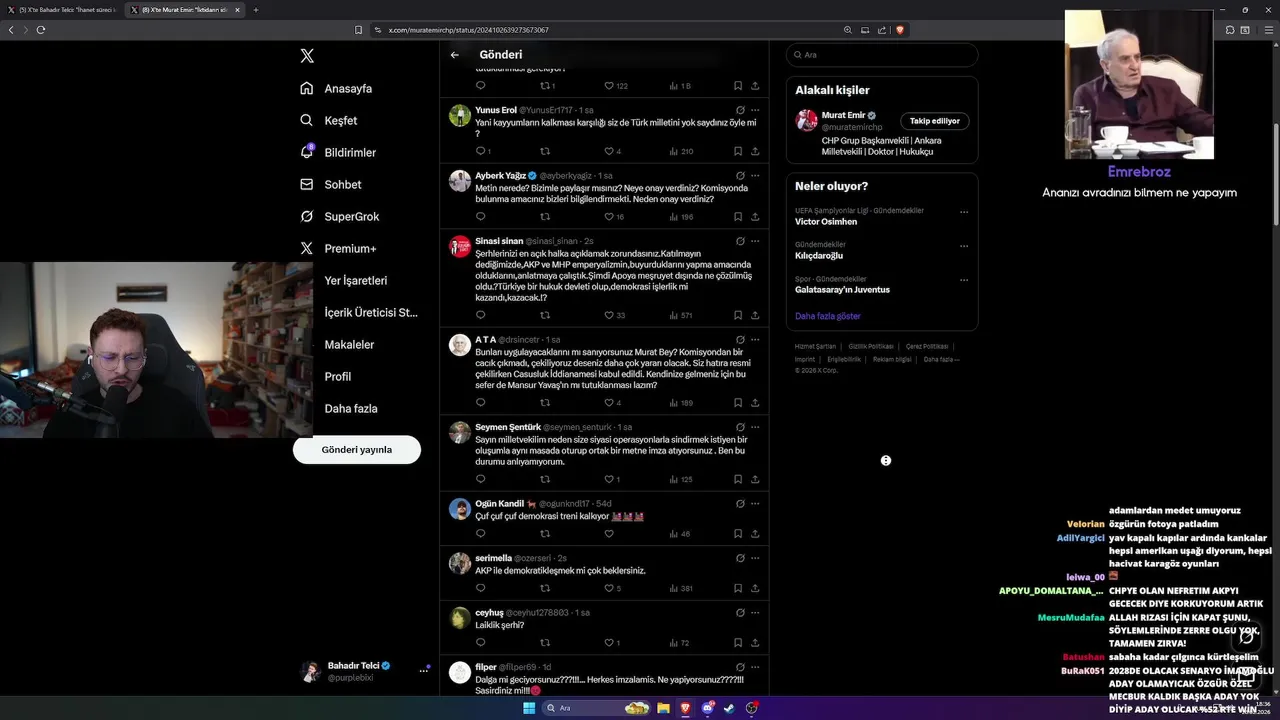Reload the page in browser
Viewport: 1280px width, 720px height.
[x=41, y=30]
